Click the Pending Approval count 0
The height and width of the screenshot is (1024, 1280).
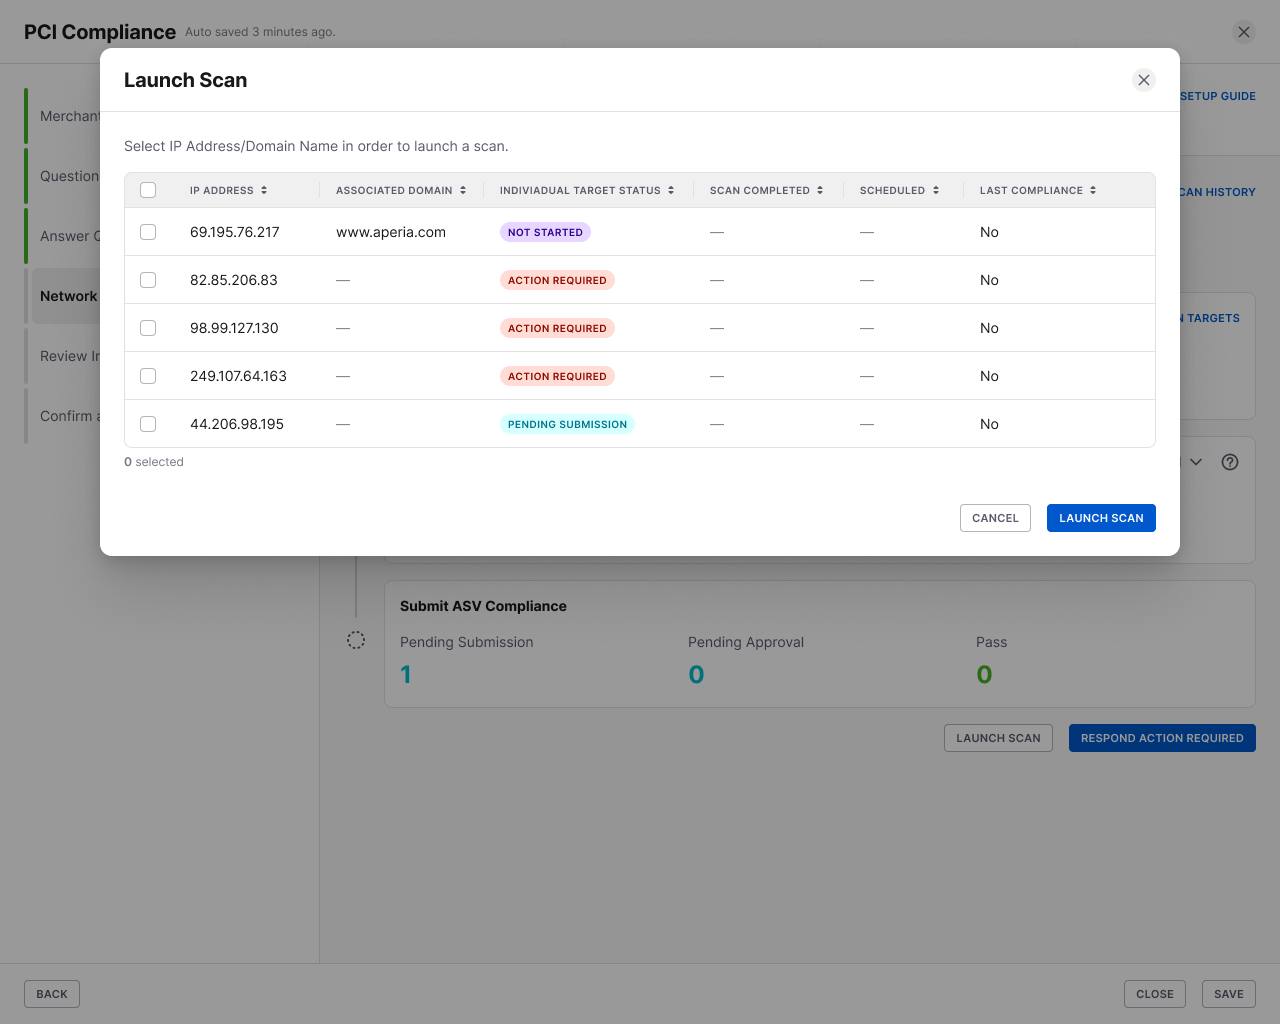tap(696, 675)
